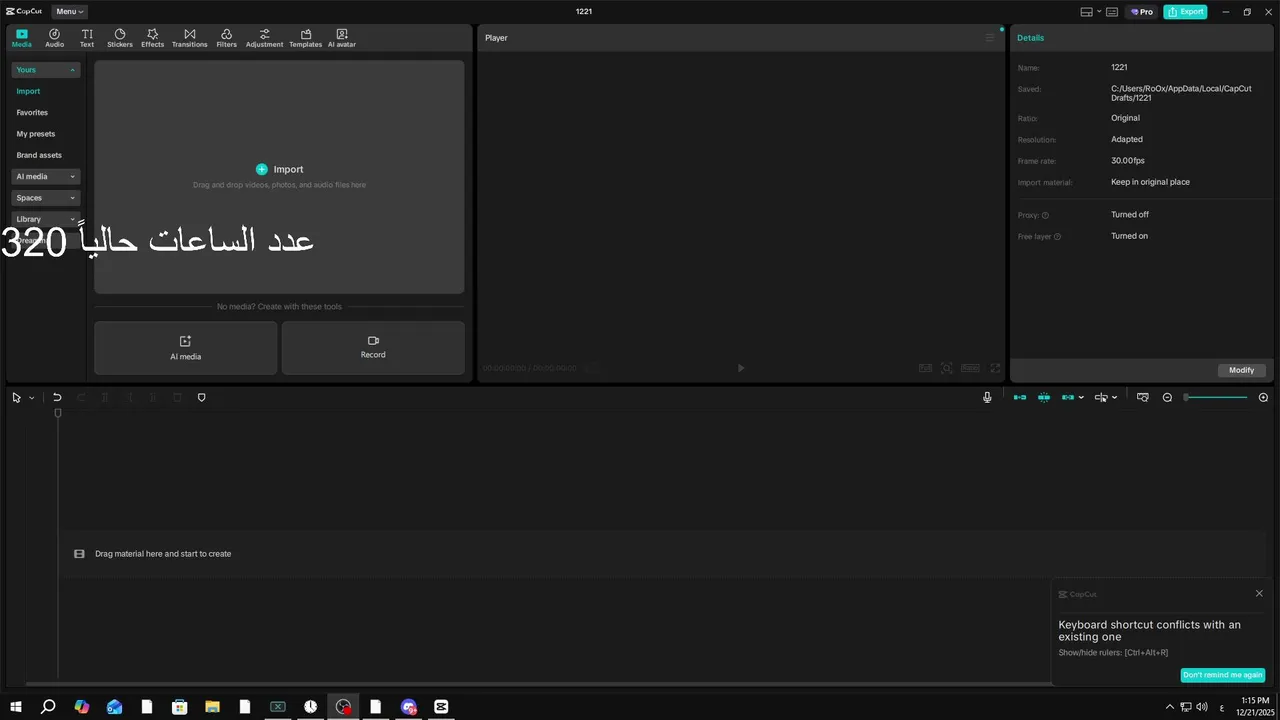Viewport: 1280px width, 720px height.
Task: Open the cursor tool mode dropdown
Action: (x=31, y=398)
